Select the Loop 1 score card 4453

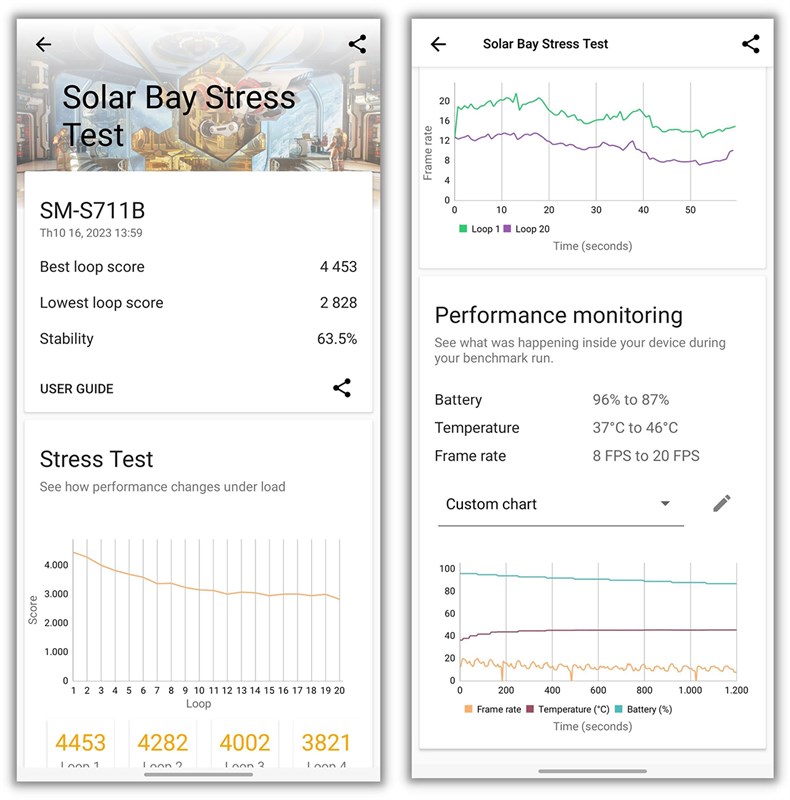[80, 744]
